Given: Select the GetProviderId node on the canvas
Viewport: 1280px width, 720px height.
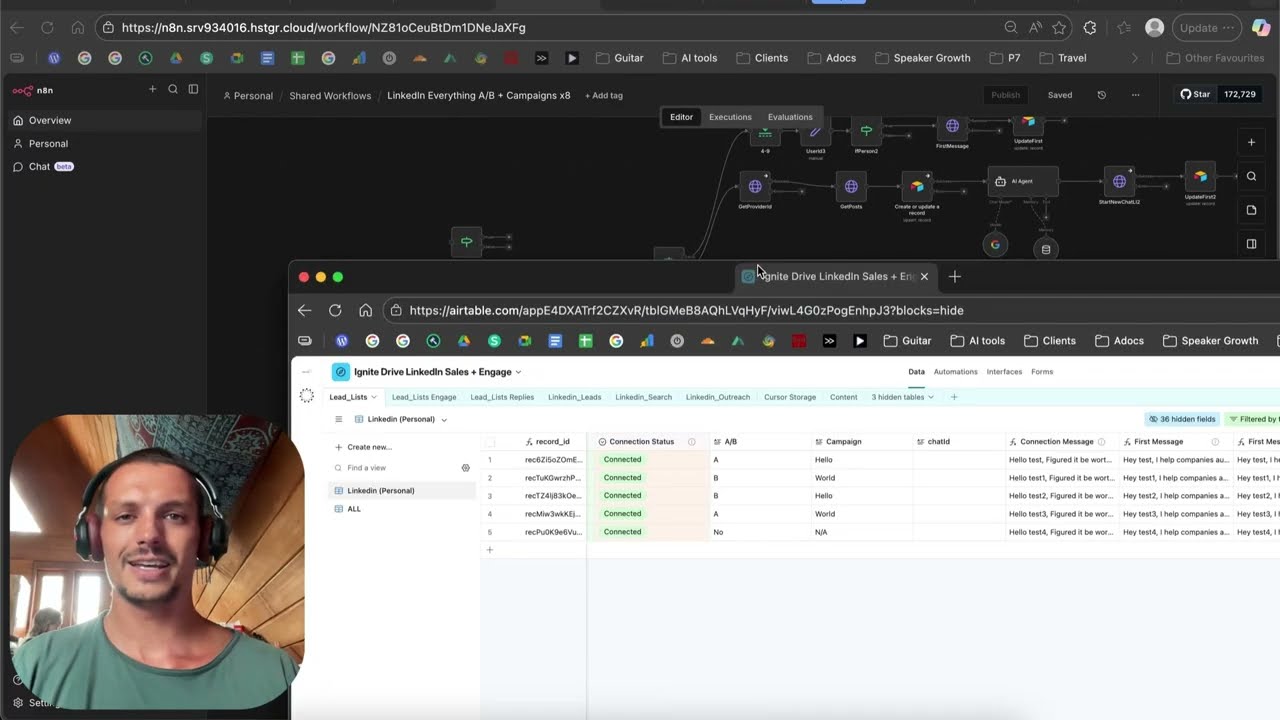Looking at the screenshot, I should 755,186.
